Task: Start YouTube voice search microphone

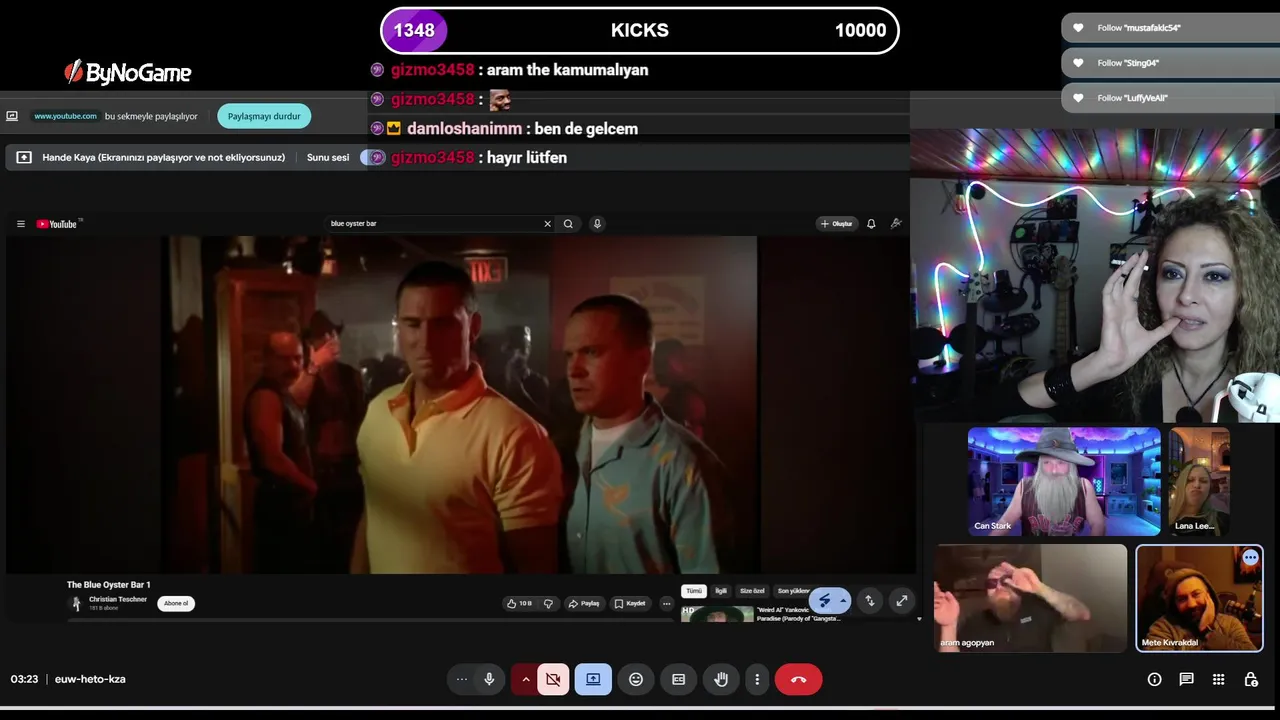Action: [597, 224]
